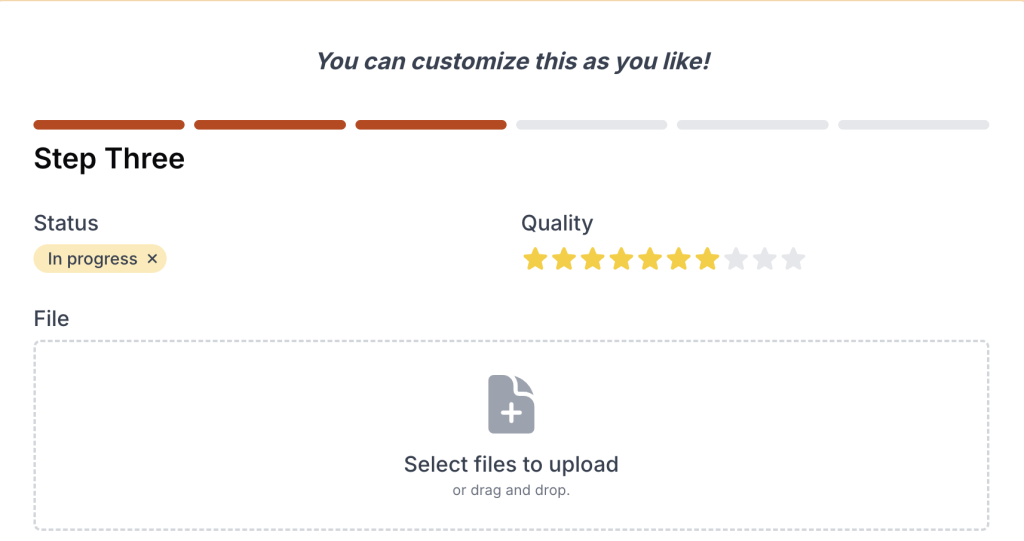Set Quality rating to two stars
This screenshot has width=1024, height=541.
pos(564,260)
